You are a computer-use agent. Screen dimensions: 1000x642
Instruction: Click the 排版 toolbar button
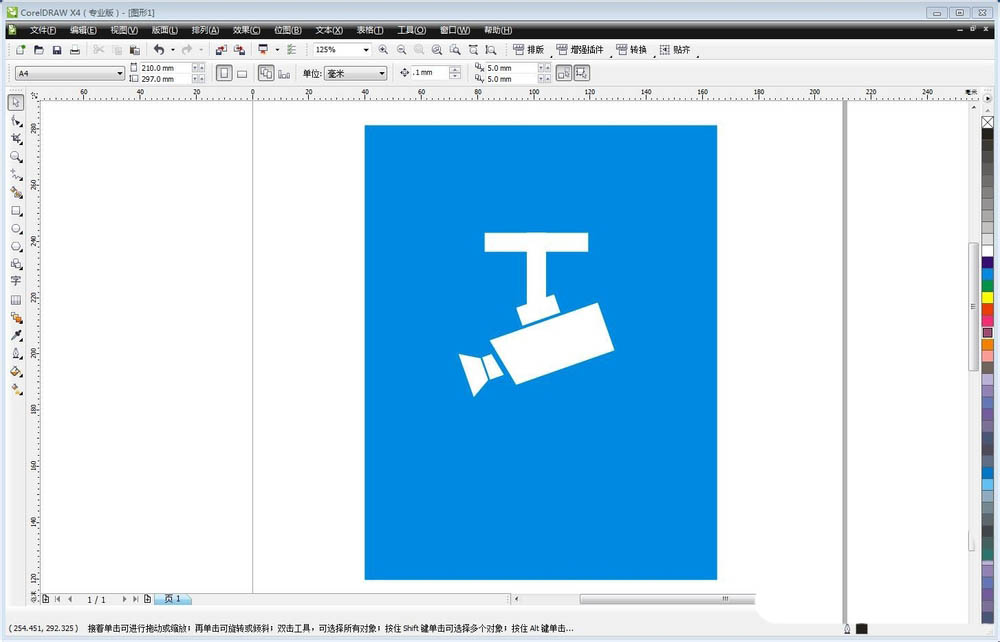pyautogui.click(x=528, y=50)
